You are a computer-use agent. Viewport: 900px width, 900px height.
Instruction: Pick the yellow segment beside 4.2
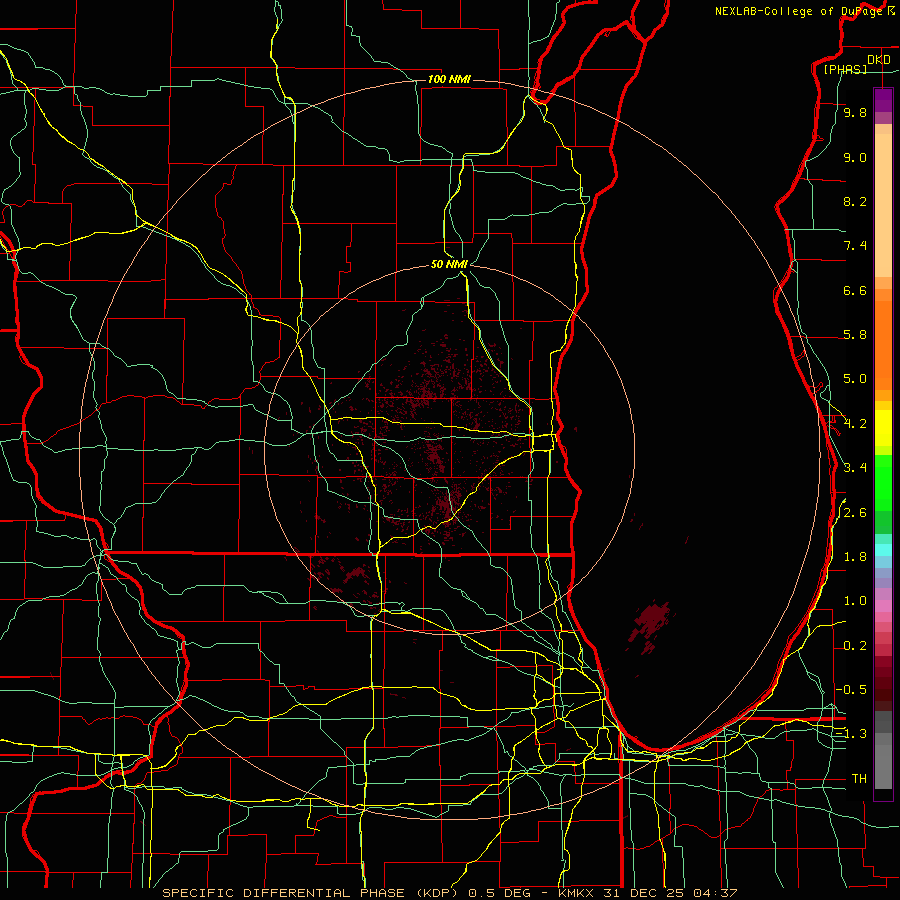(x=883, y=428)
